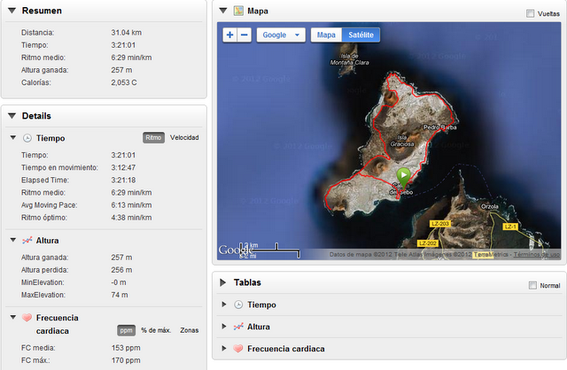Show Velocidad instead of Ritmo
Image resolution: width=567 pixels, height=370 pixels.
[184, 138]
